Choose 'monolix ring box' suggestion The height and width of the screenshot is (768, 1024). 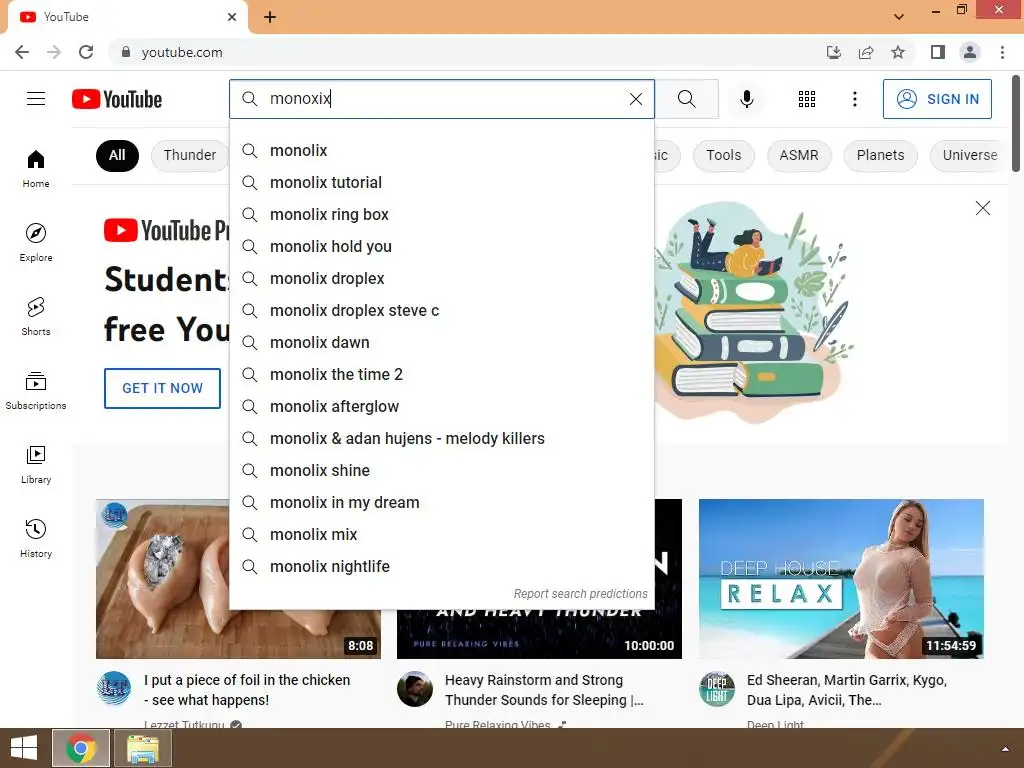coord(441,214)
